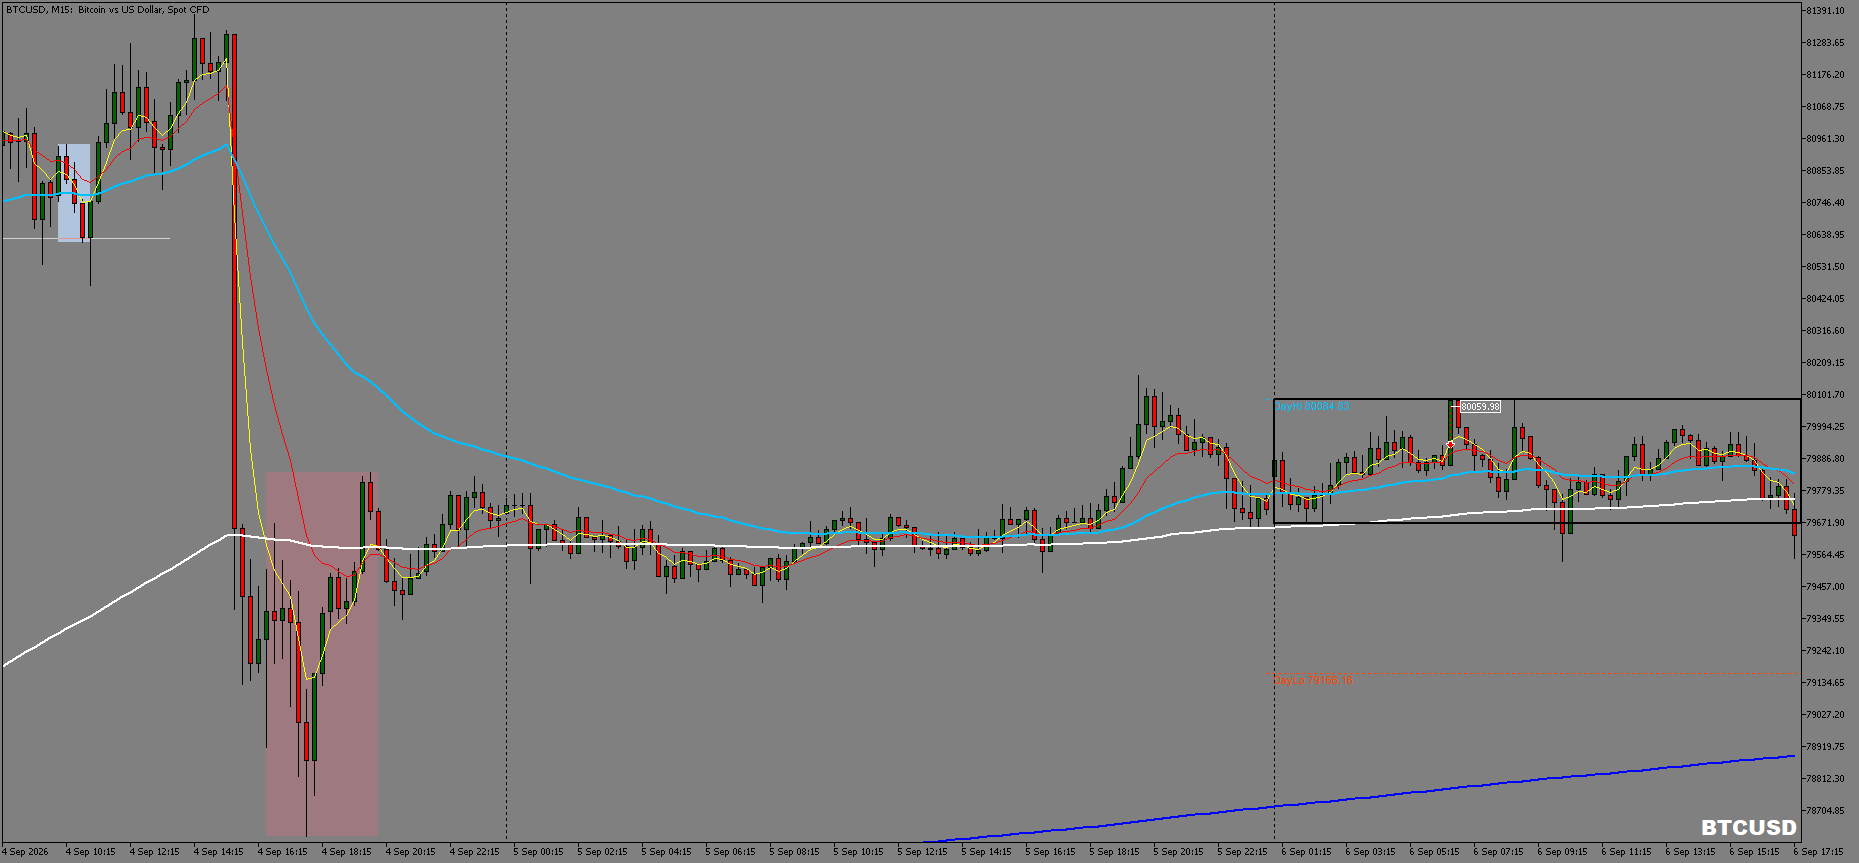The image size is (1859, 863).
Task: Click 79779.35 on the price axis
Action: tap(1825, 491)
